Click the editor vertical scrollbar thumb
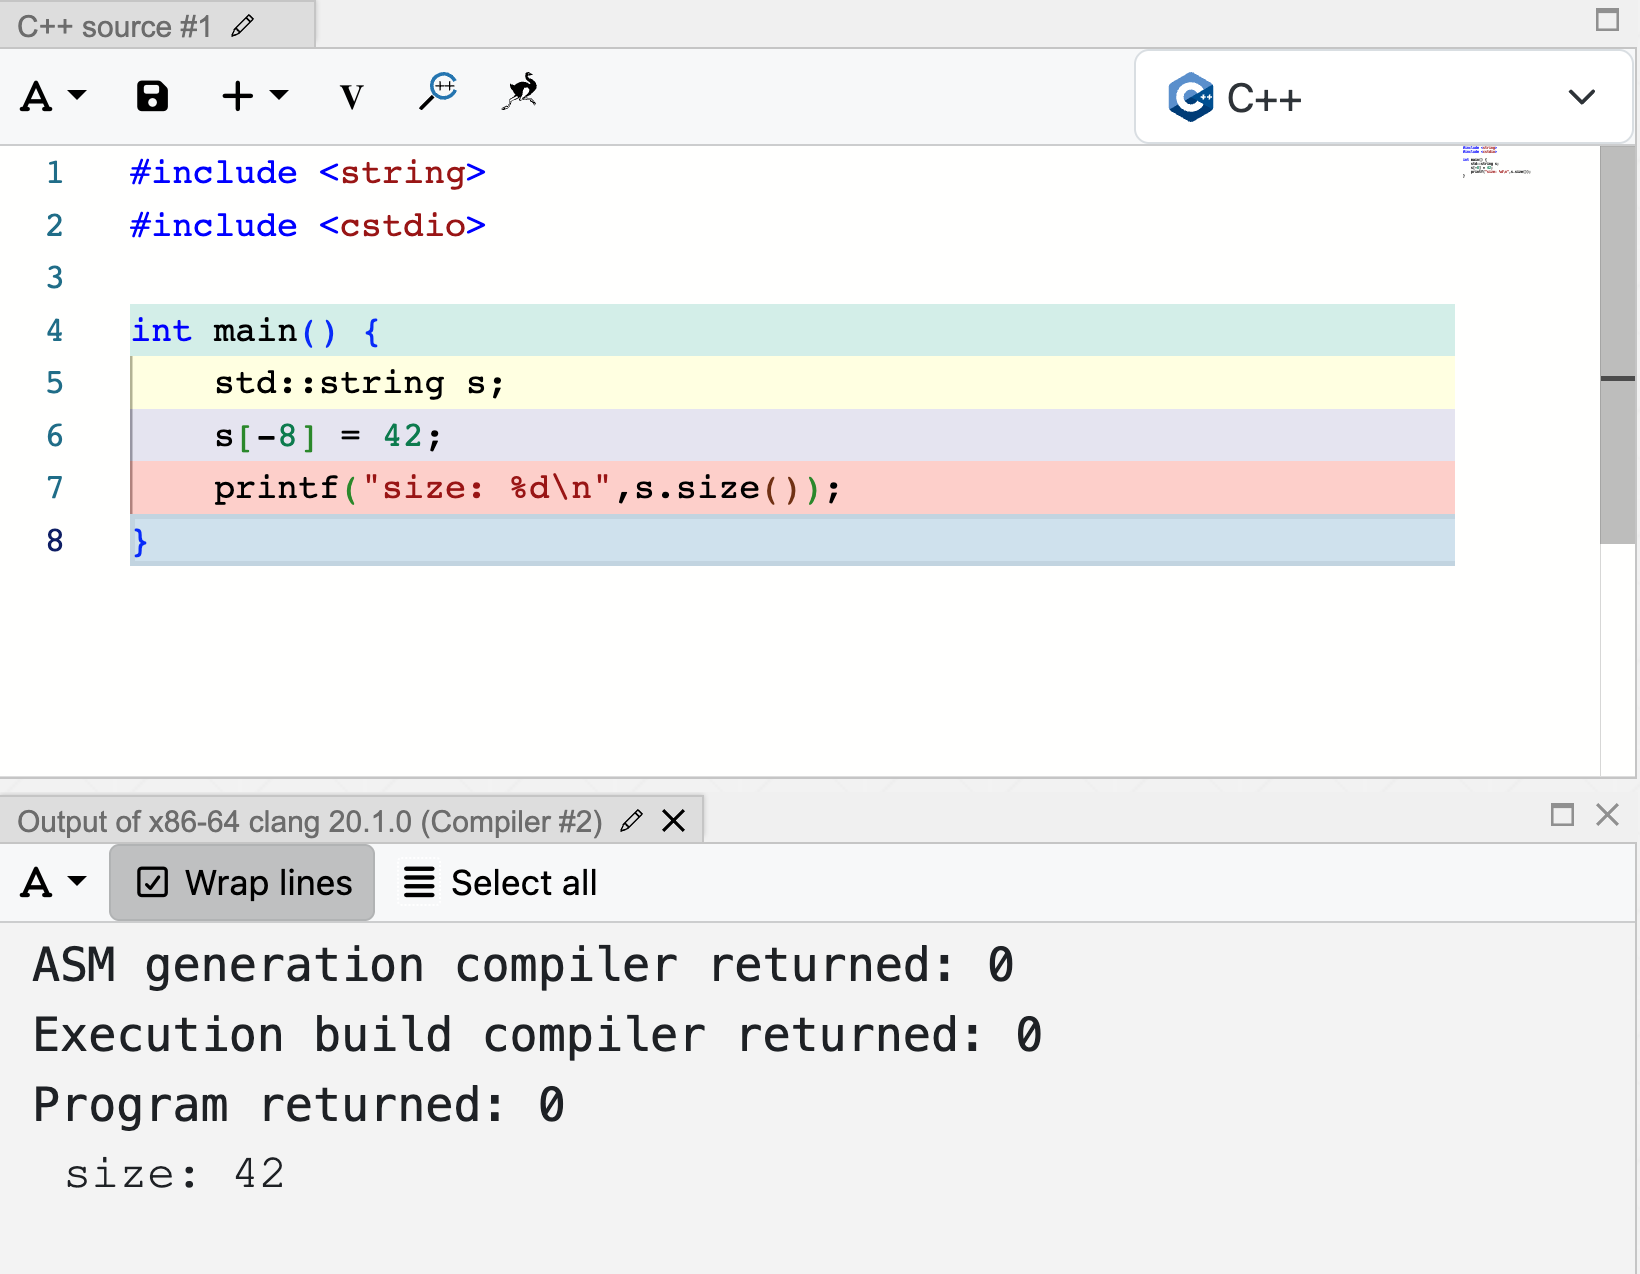 [1617, 345]
